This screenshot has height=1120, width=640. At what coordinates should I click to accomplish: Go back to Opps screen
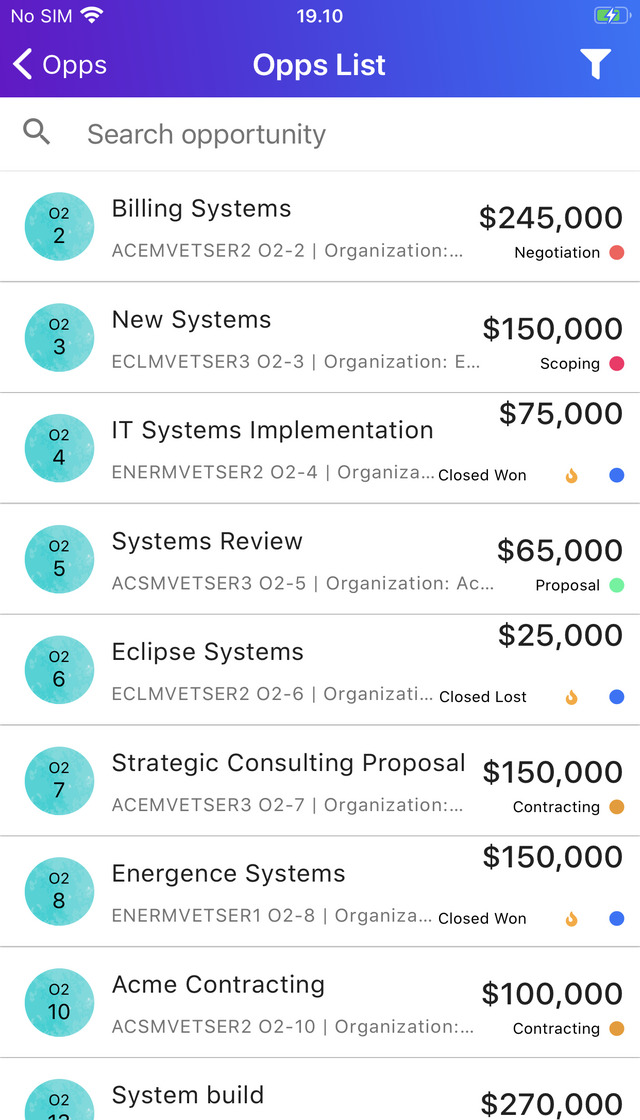tap(60, 65)
